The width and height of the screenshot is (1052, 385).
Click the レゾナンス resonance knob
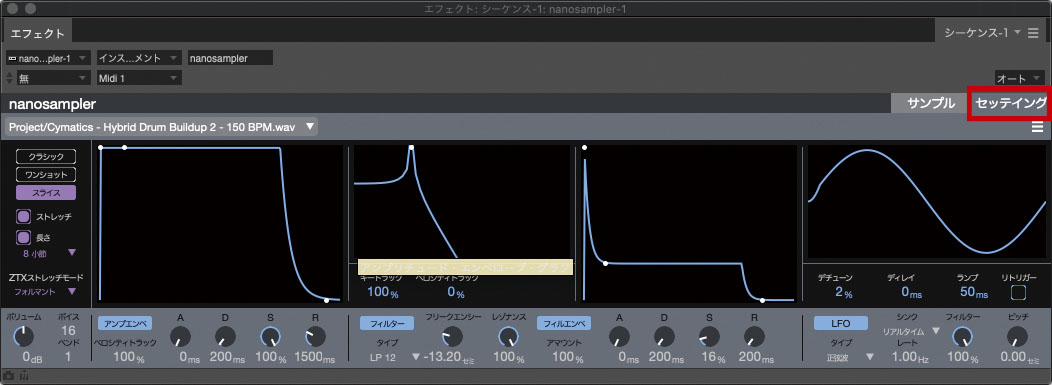click(x=509, y=336)
